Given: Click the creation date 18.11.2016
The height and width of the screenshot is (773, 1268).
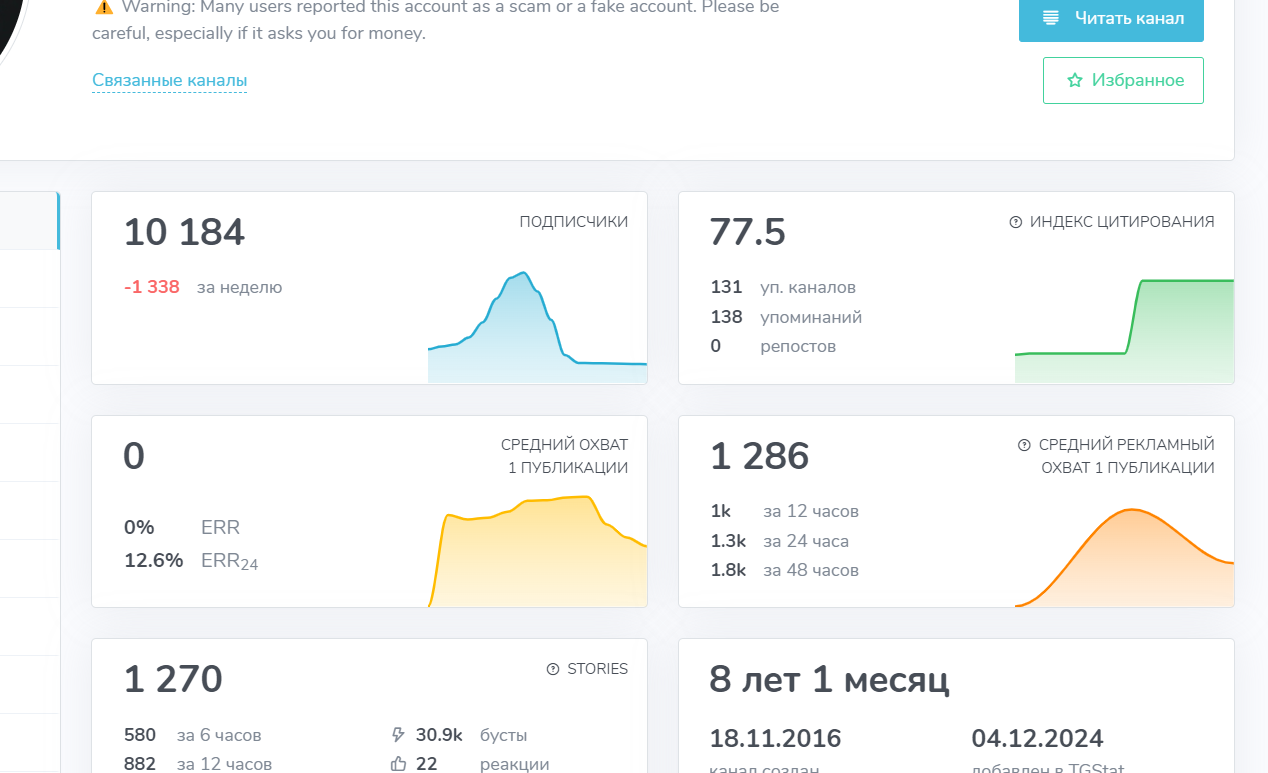Looking at the screenshot, I should point(776,739).
